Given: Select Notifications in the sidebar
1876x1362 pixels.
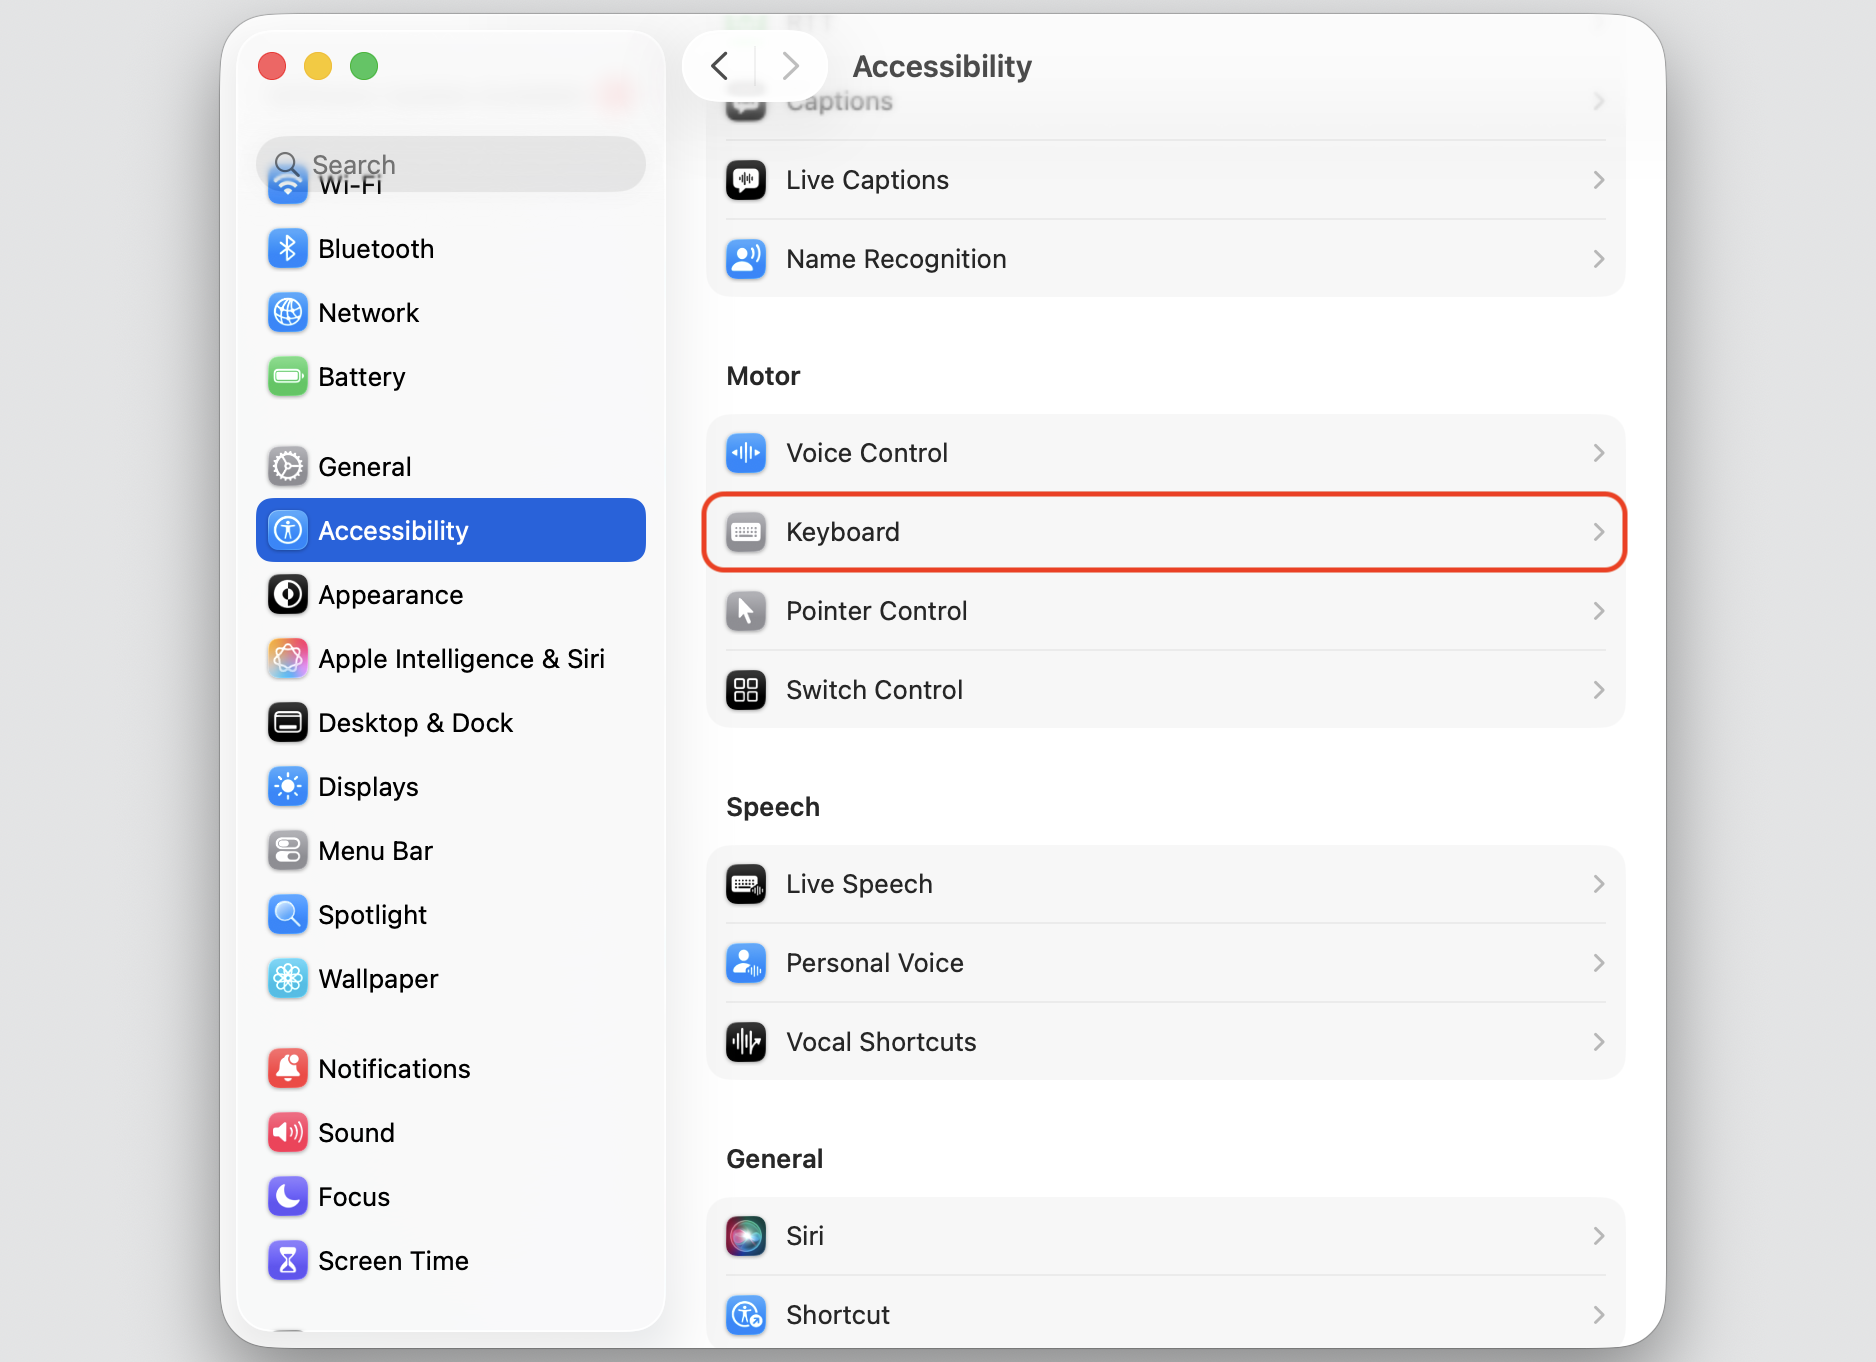Looking at the screenshot, I should [451, 1069].
